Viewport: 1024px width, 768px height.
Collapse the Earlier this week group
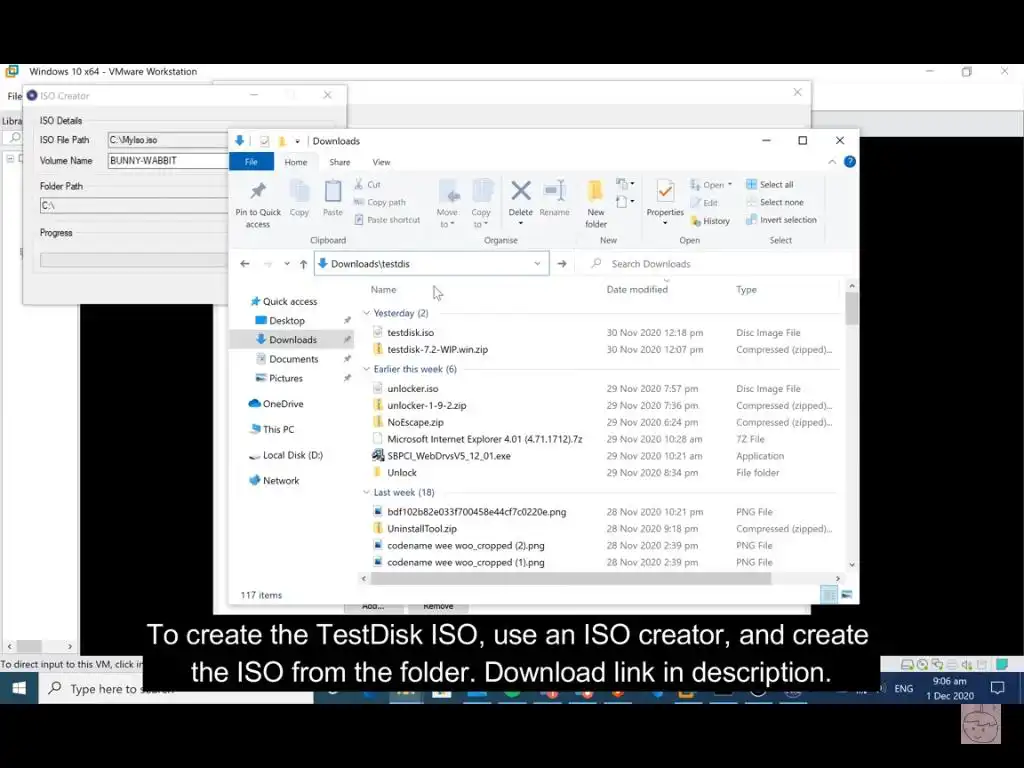pos(366,369)
